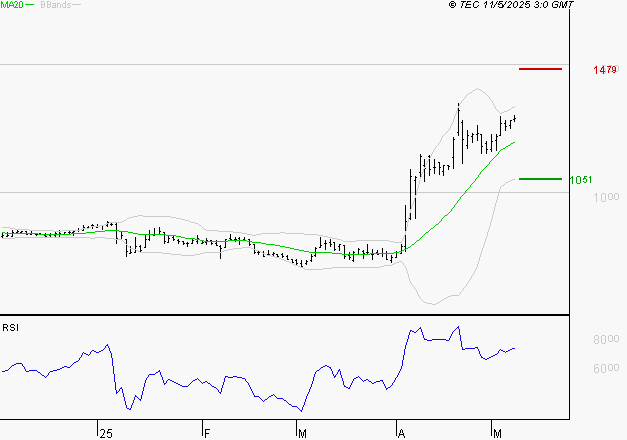
Task: Select the red 1479 resistance line
Action: (x=540, y=69)
